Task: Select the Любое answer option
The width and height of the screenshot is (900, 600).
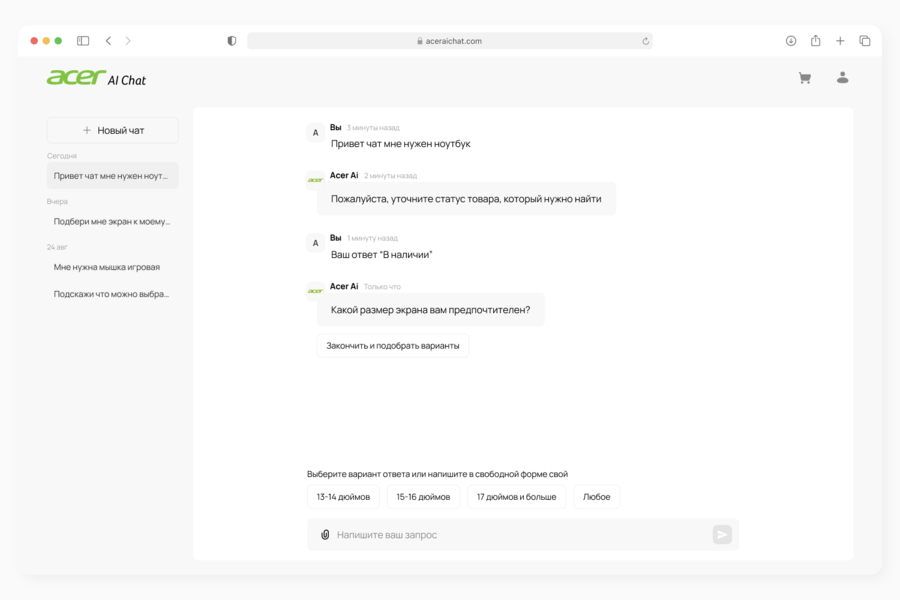Action: pos(596,497)
